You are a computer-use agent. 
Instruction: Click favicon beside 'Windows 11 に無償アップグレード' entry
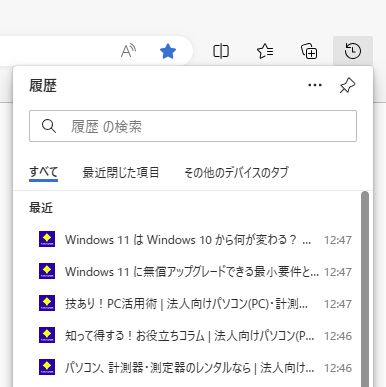click(x=47, y=271)
